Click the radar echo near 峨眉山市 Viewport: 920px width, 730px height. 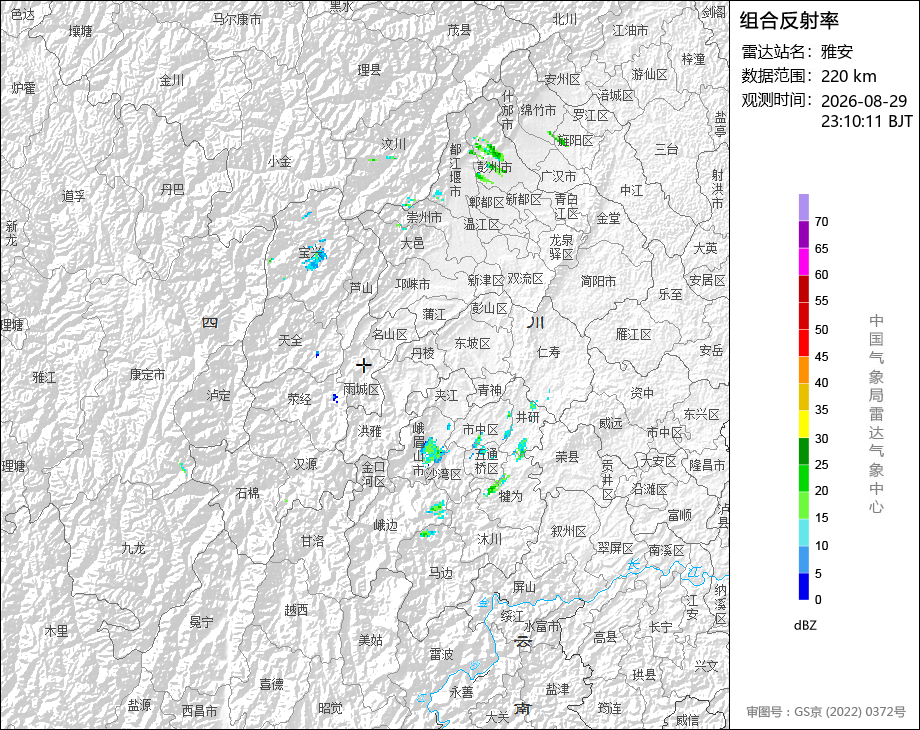click(x=433, y=450)
